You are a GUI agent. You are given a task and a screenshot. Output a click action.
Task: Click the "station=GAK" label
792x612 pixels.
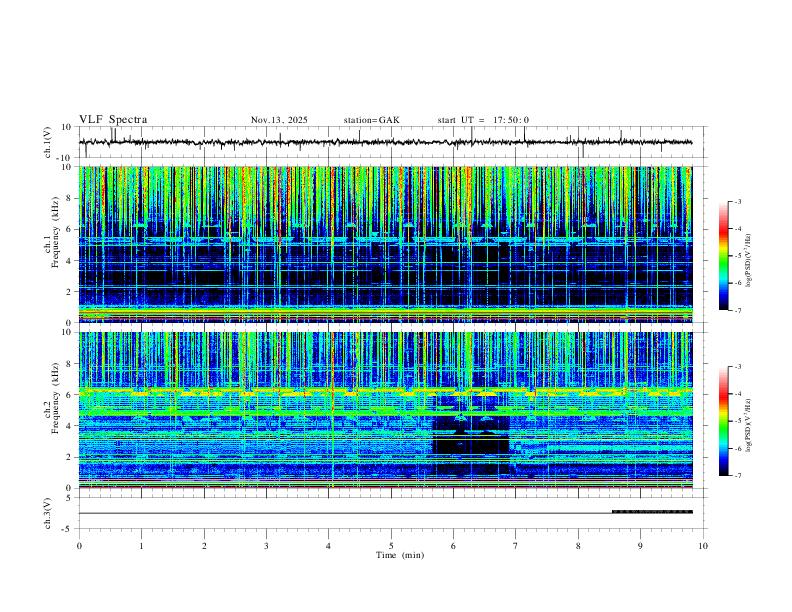click(x=371, y=120)
